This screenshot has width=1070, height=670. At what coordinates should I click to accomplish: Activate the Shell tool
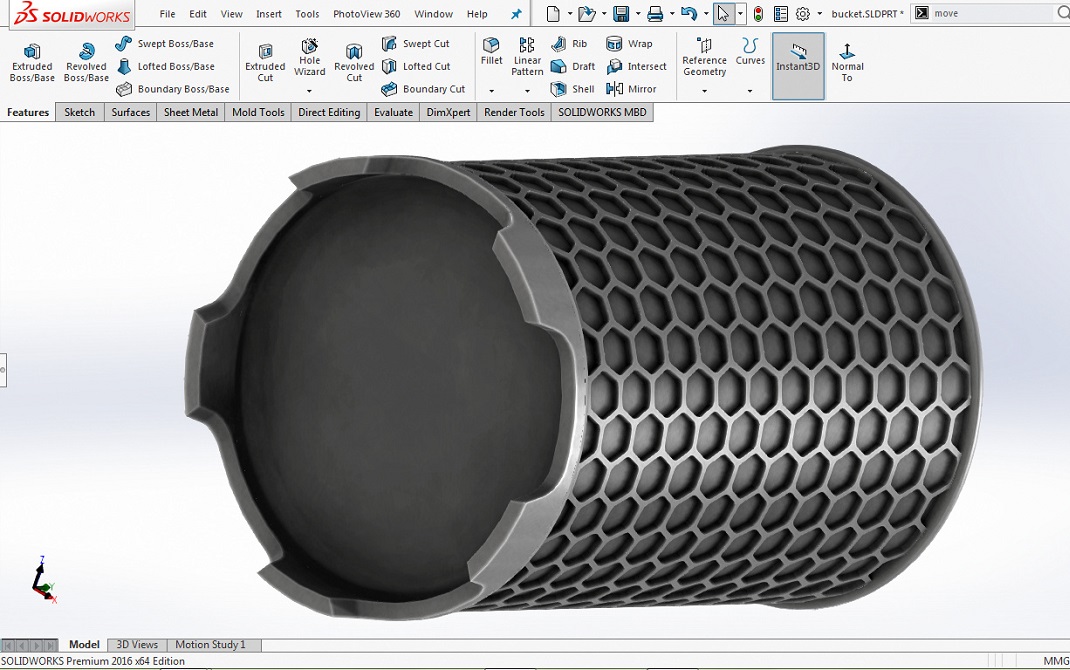[x=573, y=89]
